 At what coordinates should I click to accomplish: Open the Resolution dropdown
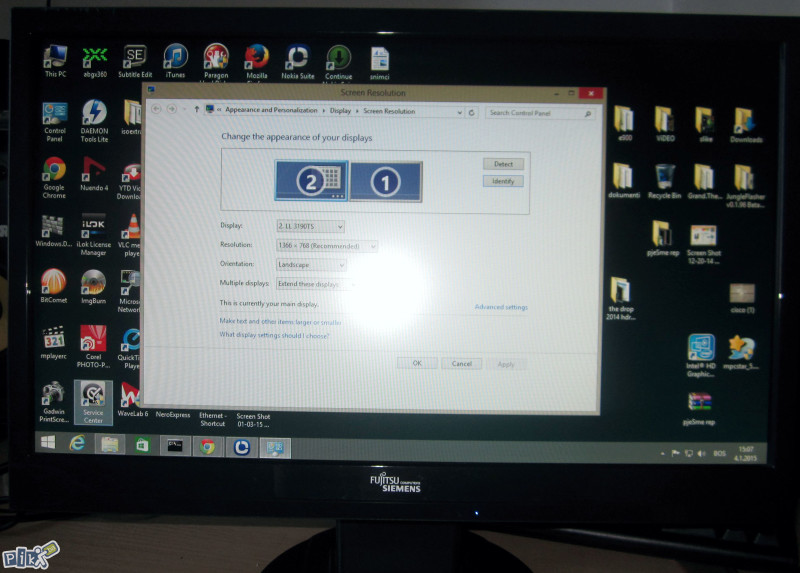pos(327,246)
